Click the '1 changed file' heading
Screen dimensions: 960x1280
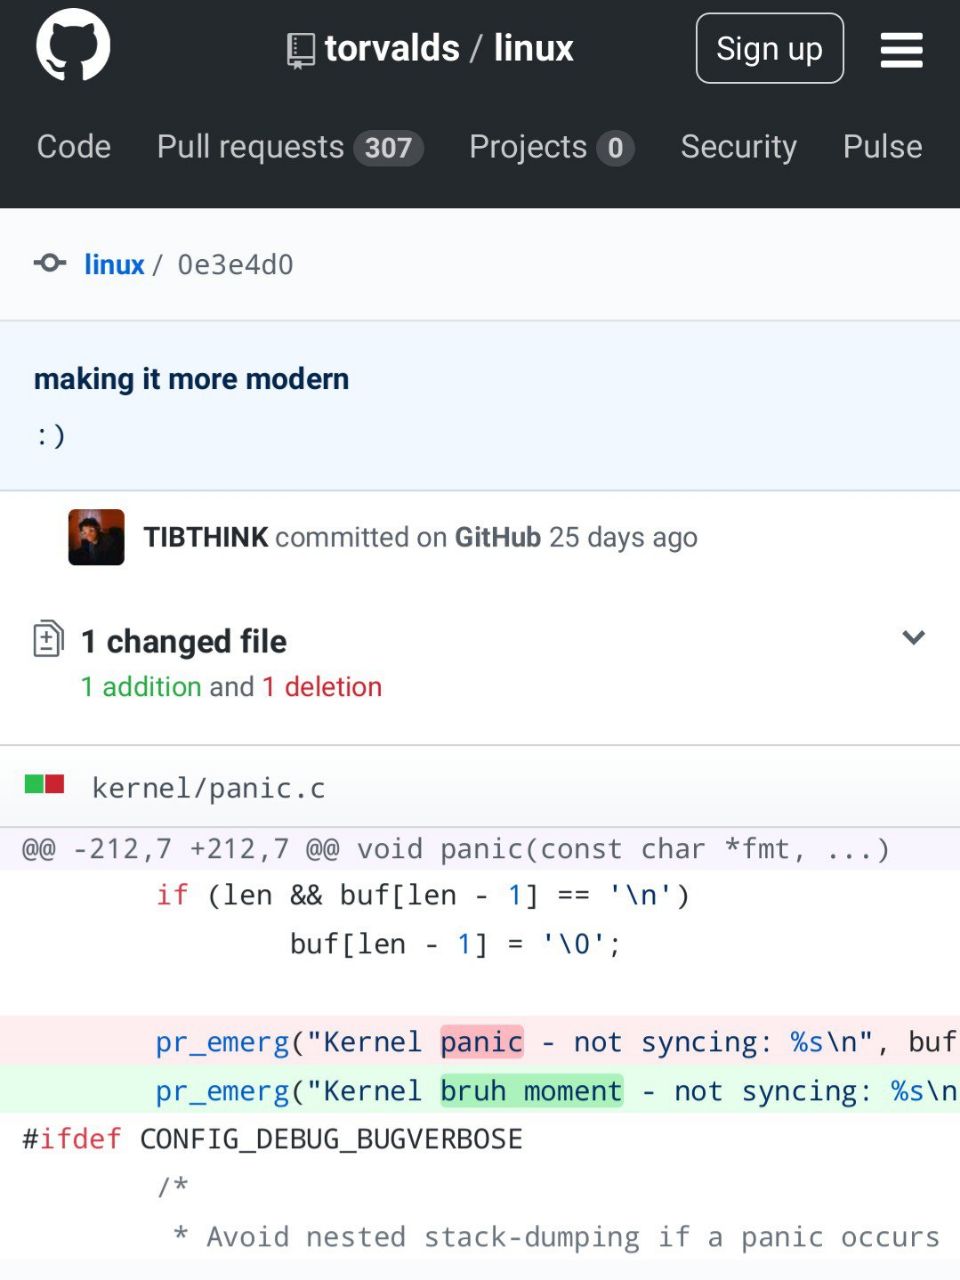184,641
